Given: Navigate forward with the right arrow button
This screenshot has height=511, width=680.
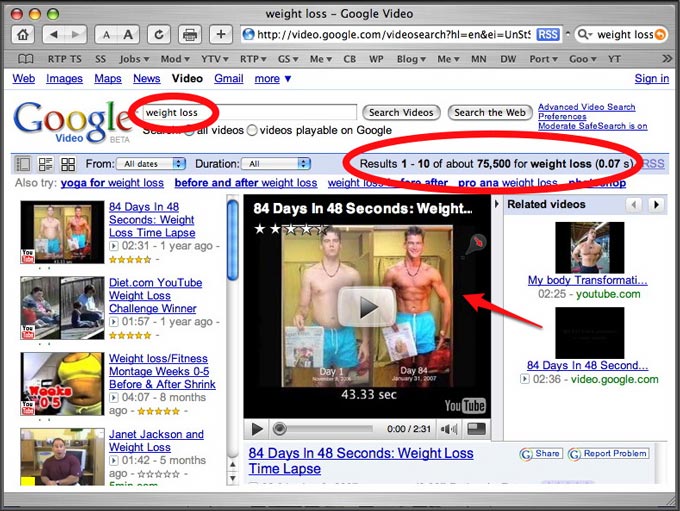Looking at the screenshot, I should [75, 34].
